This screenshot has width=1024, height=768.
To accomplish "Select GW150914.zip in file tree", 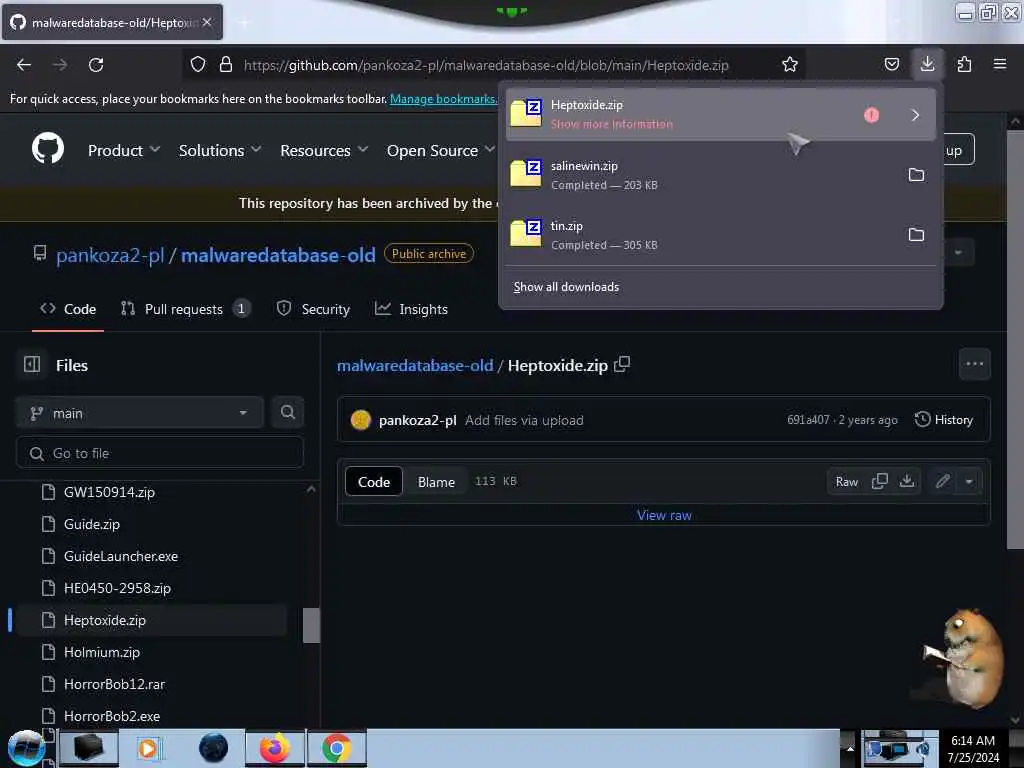I will coord(109,492).
